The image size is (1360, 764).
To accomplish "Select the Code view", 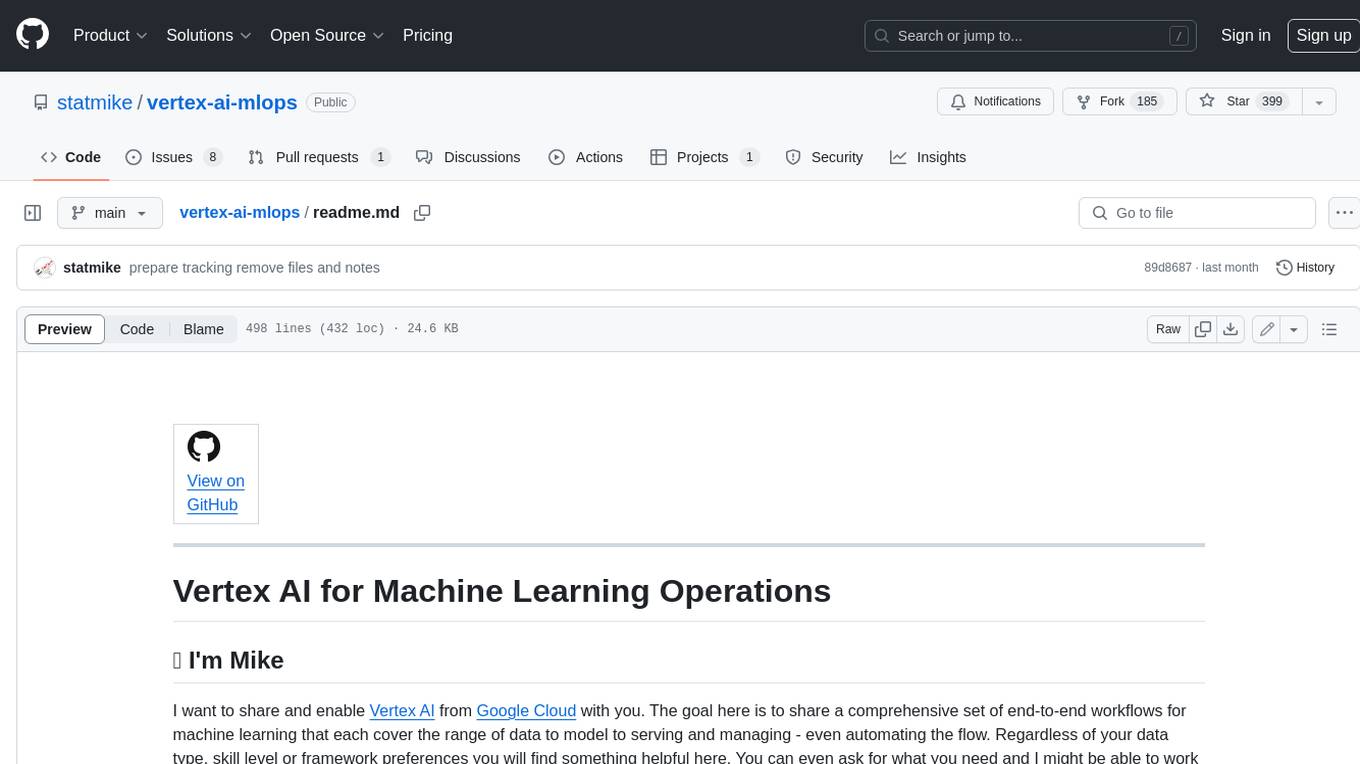I will (x=137, y=329).
